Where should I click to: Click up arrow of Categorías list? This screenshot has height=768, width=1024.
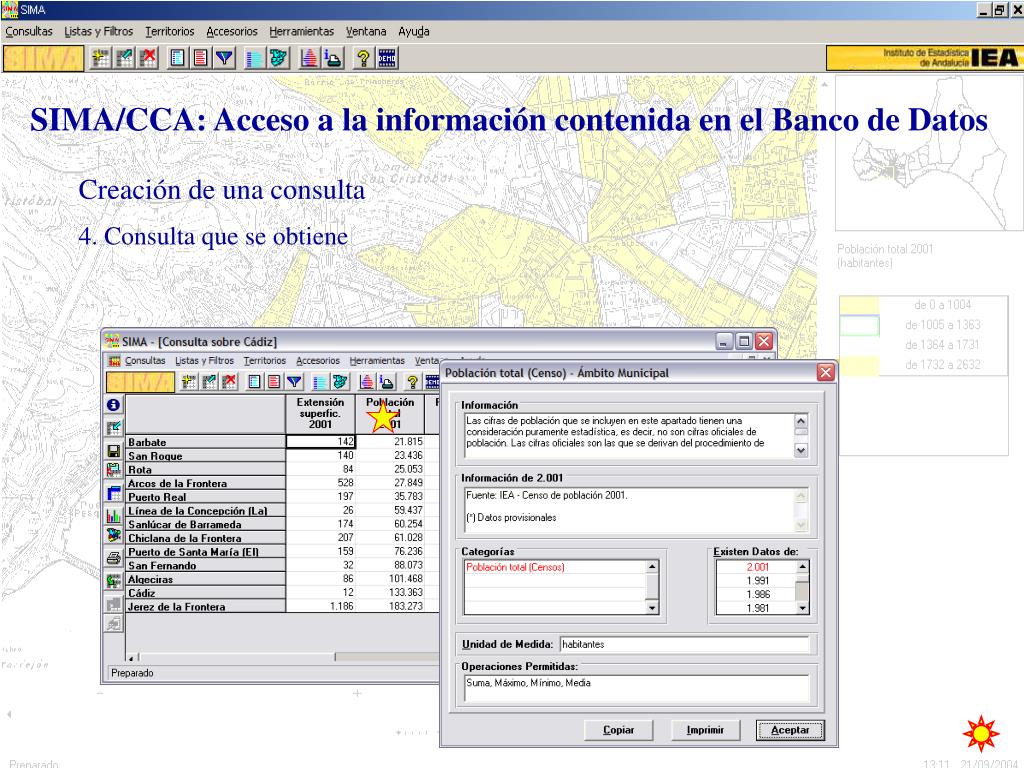click(x=652, y=567)
